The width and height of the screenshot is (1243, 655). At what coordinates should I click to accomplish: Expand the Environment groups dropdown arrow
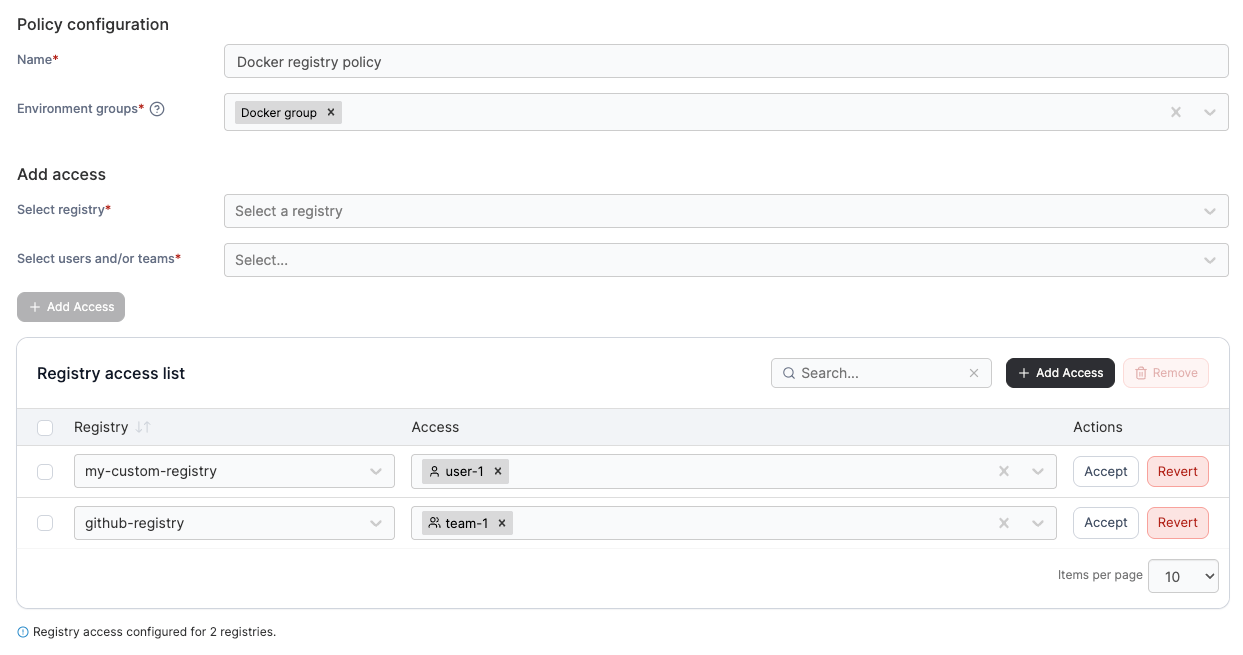(x=1210, y=112)
